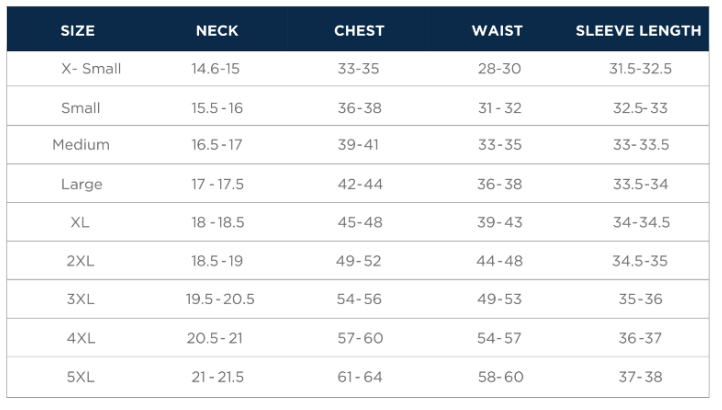Viewport: 722px width, 410px height.
Task: Click the Medium size row label
Action: [80, 145]
